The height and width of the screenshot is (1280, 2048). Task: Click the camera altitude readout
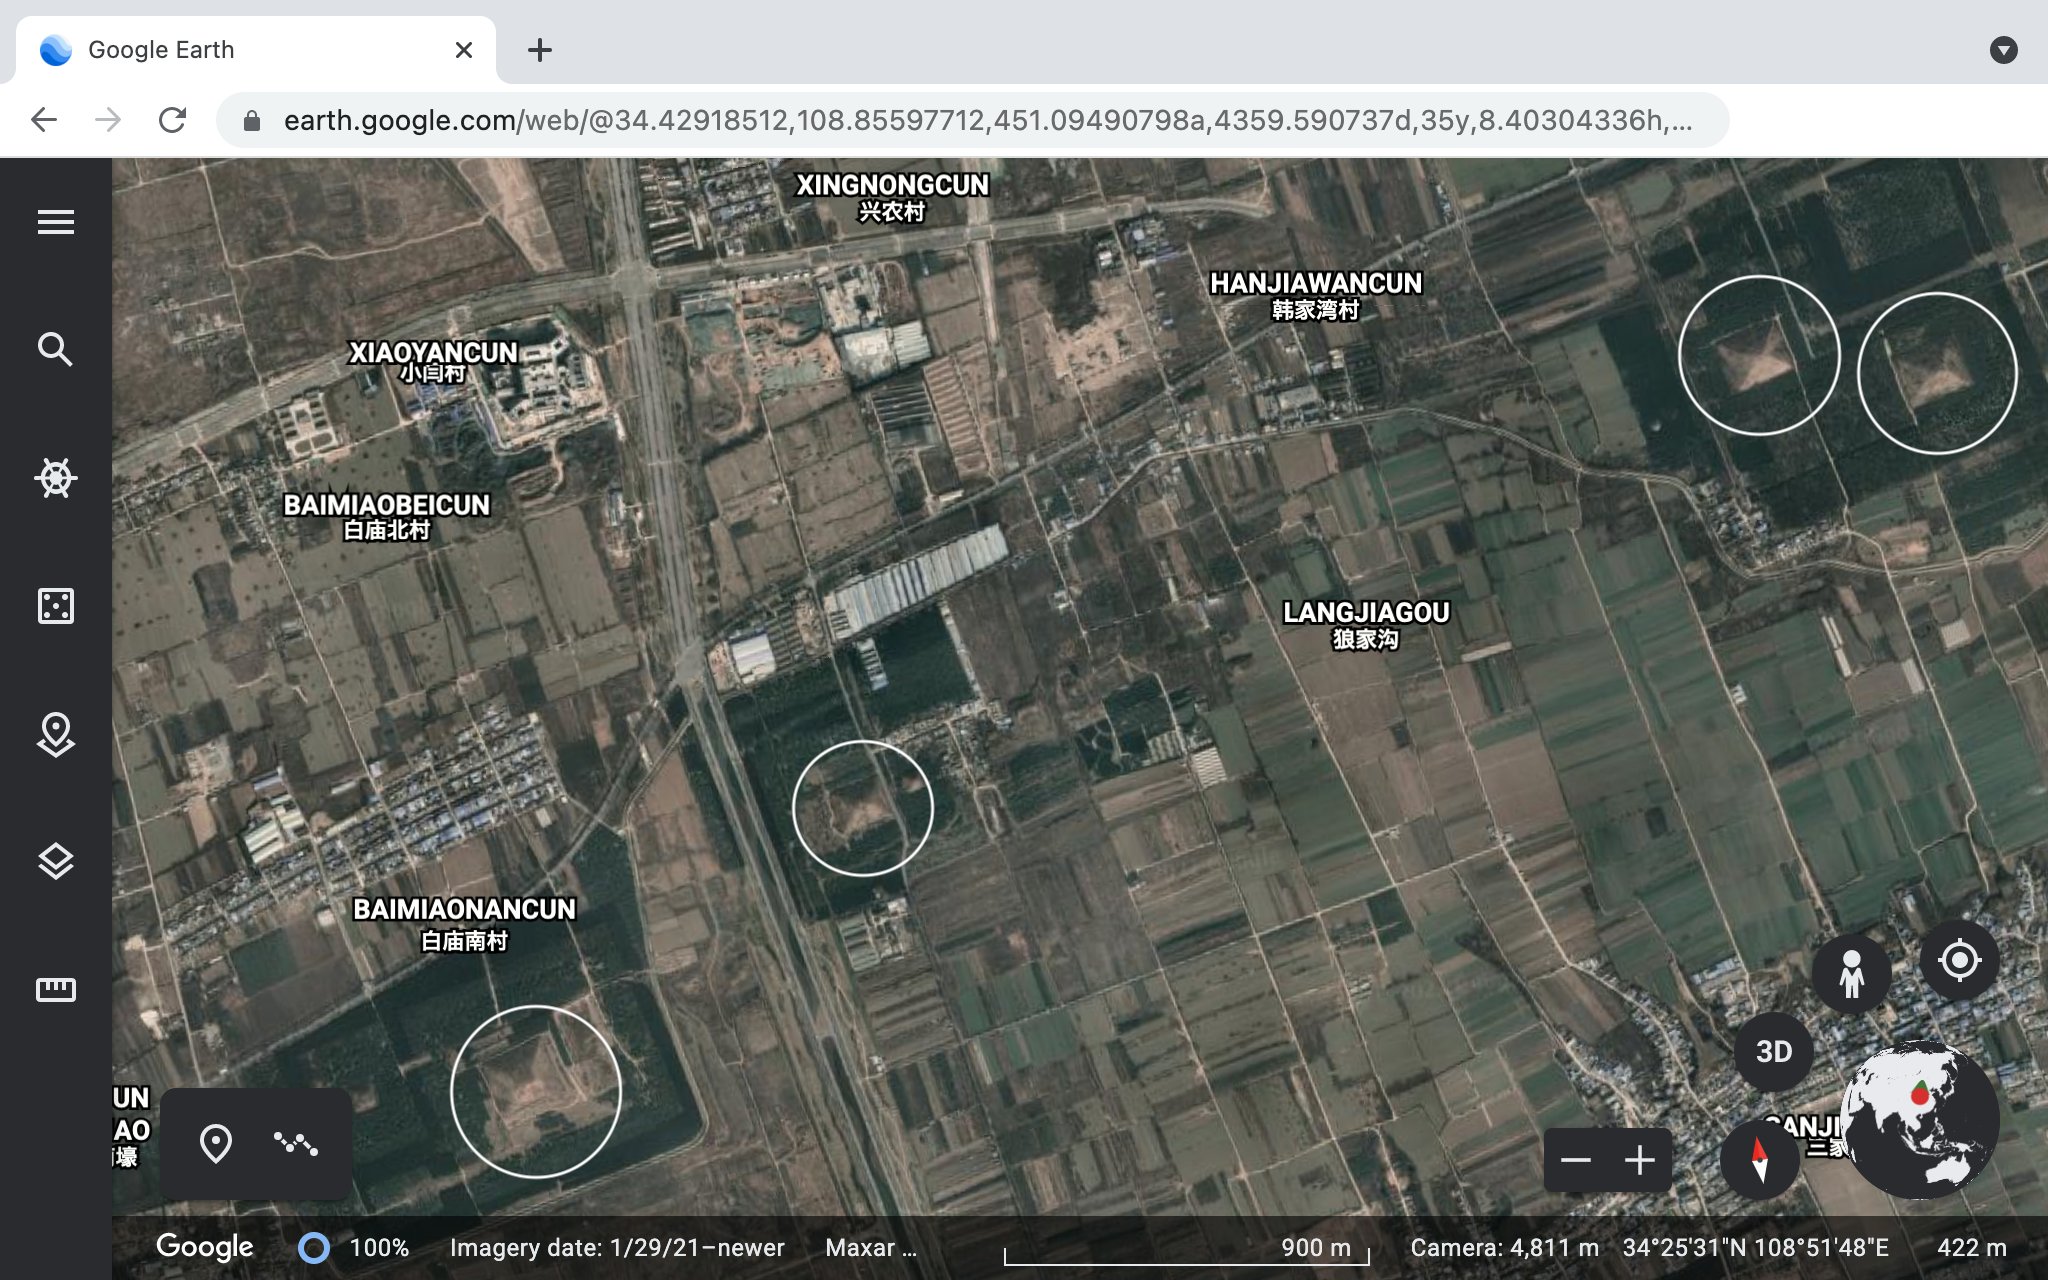point(1504,1248)
